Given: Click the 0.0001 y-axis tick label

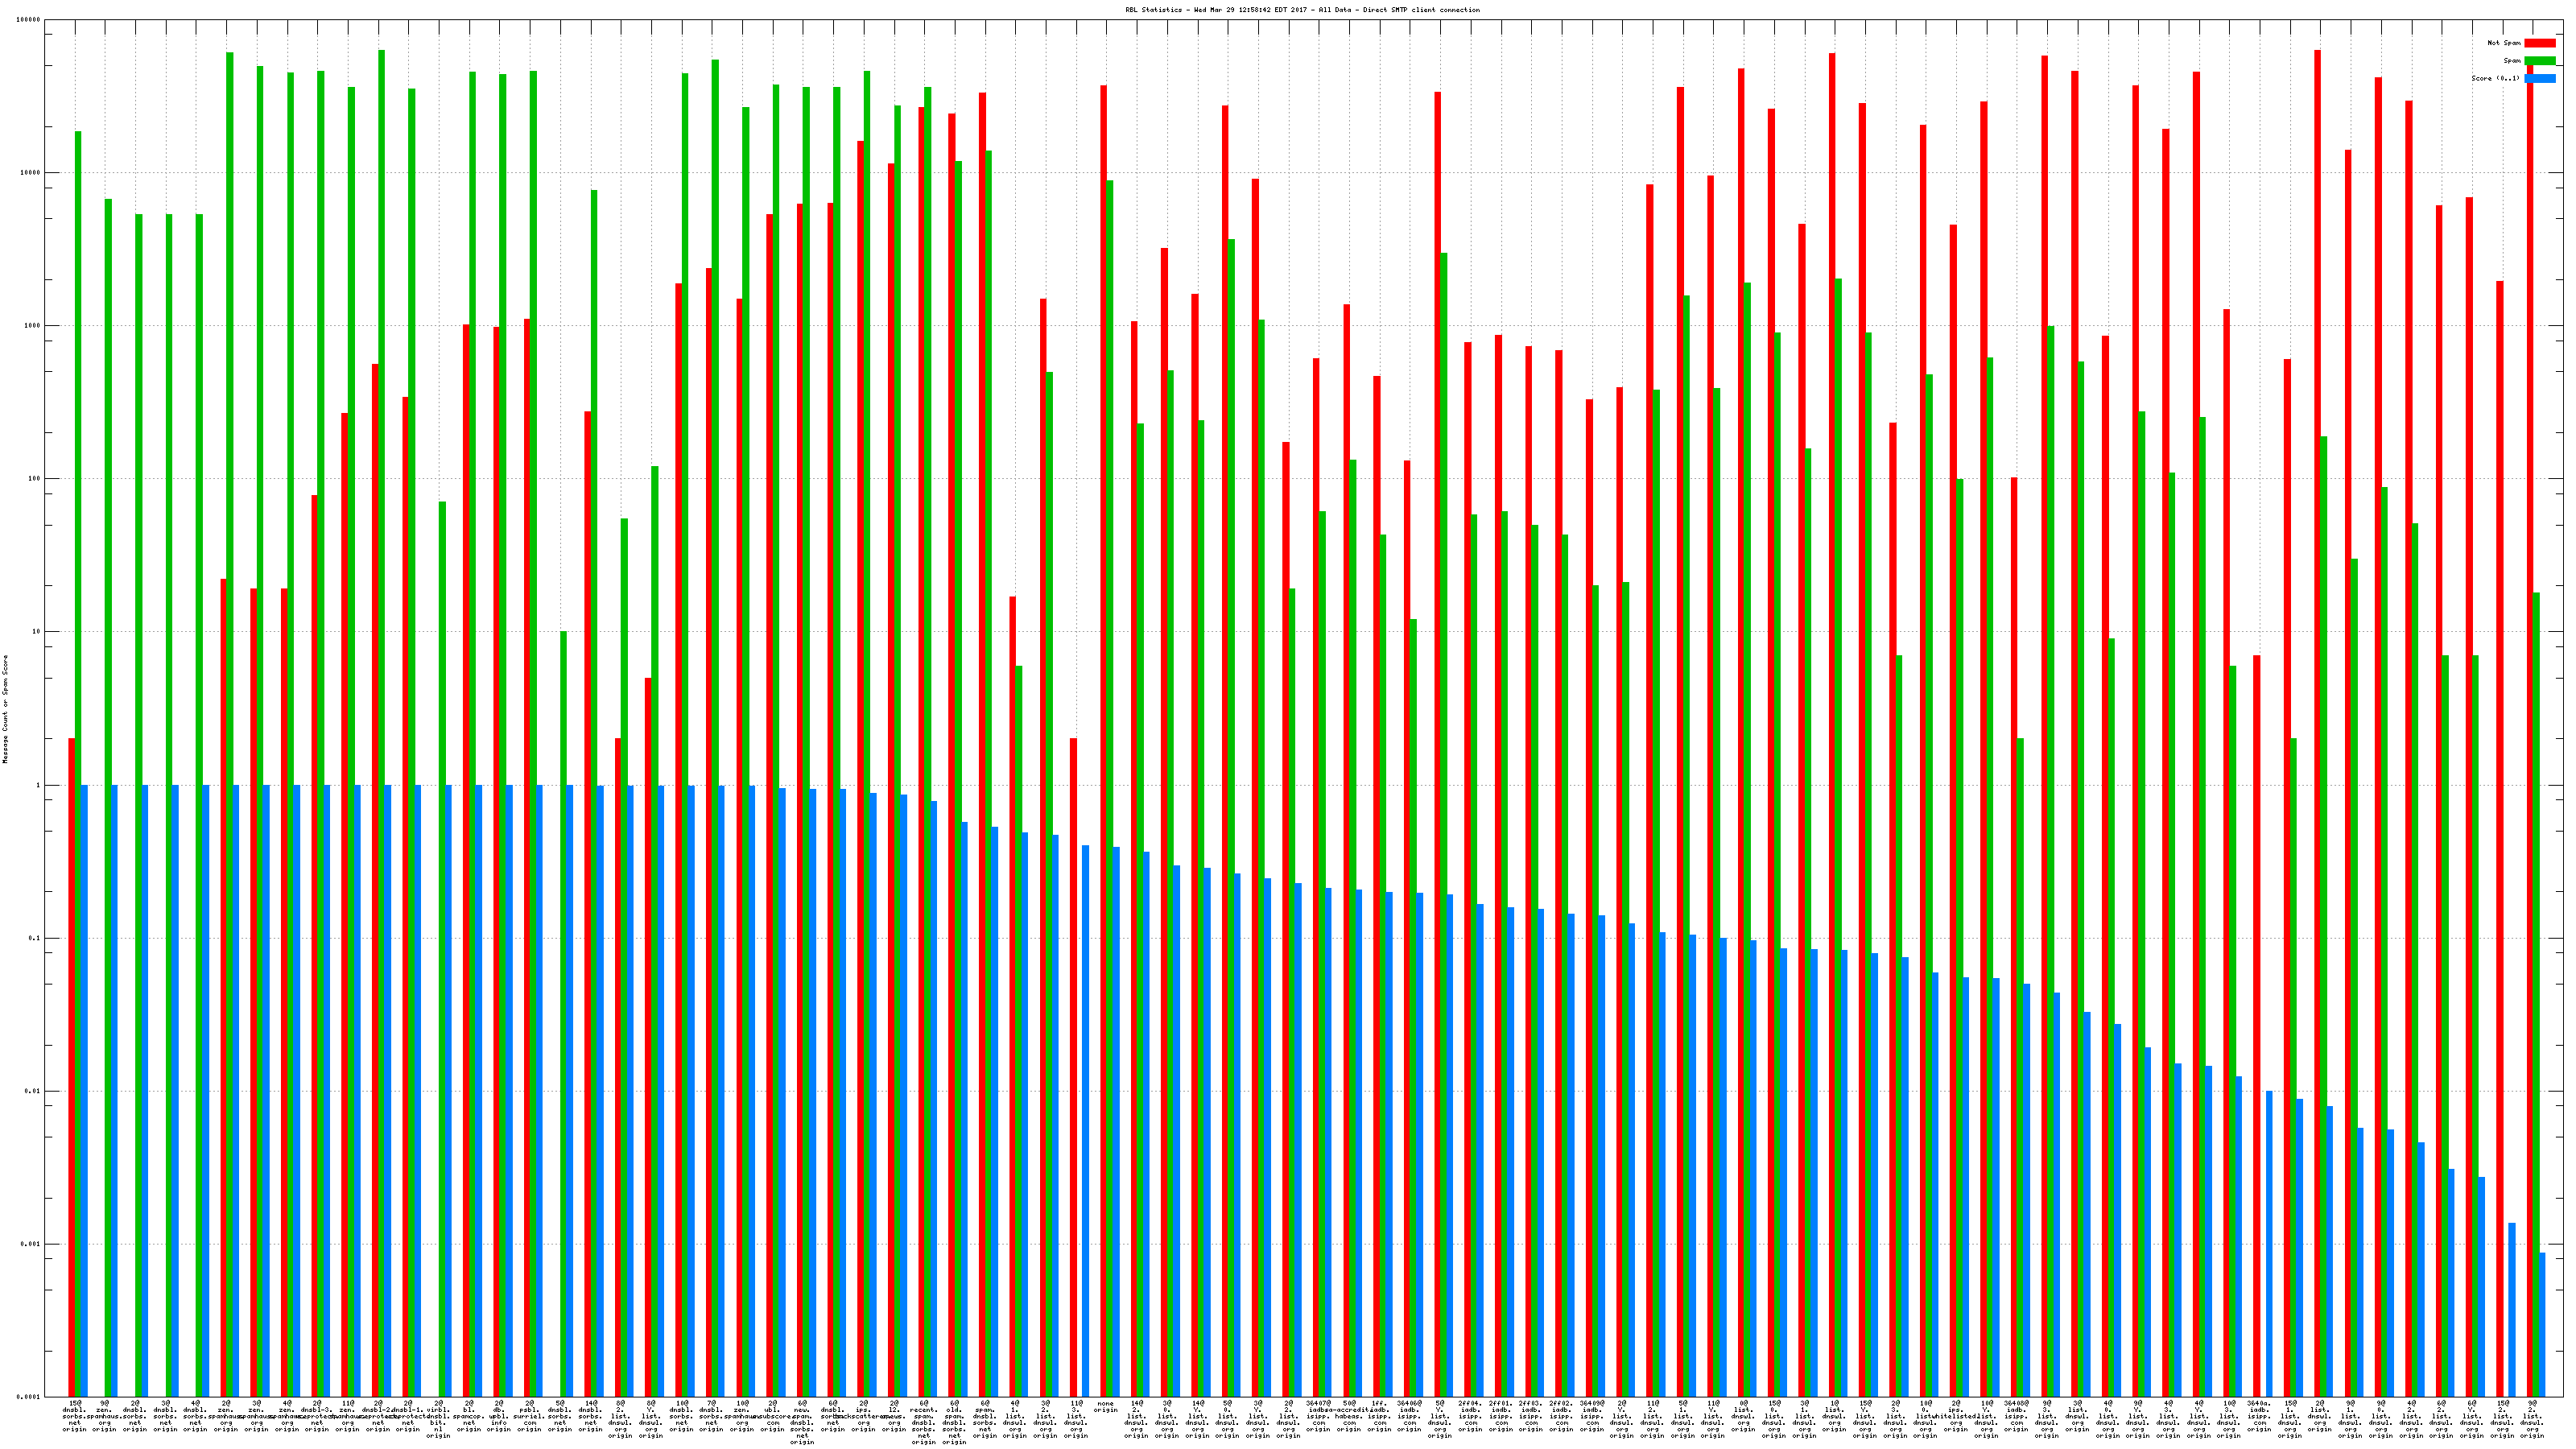Looking at the screenshot, I should click(x=28, y=1397).
